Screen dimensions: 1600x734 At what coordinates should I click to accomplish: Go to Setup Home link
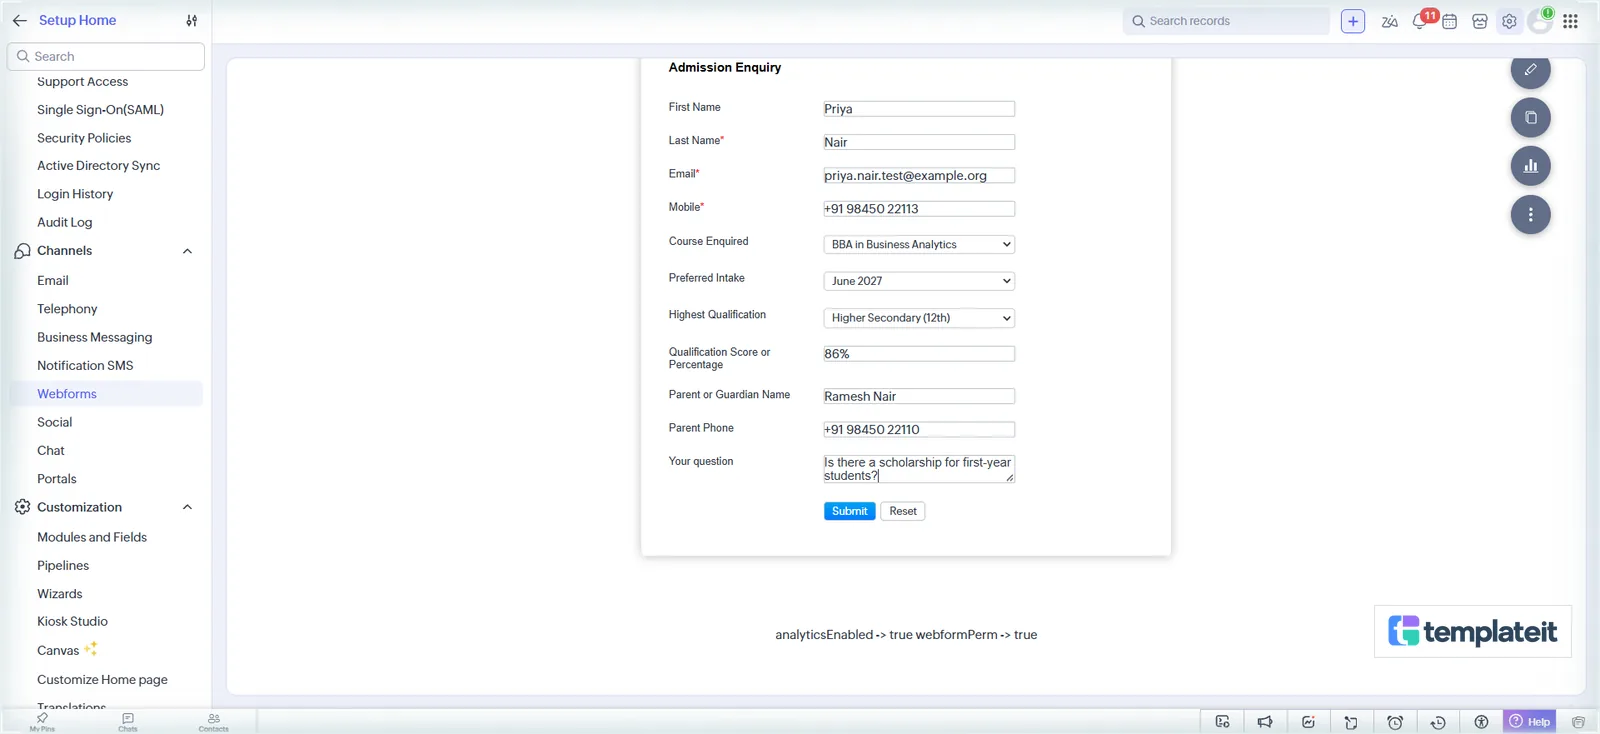[77, 20]
